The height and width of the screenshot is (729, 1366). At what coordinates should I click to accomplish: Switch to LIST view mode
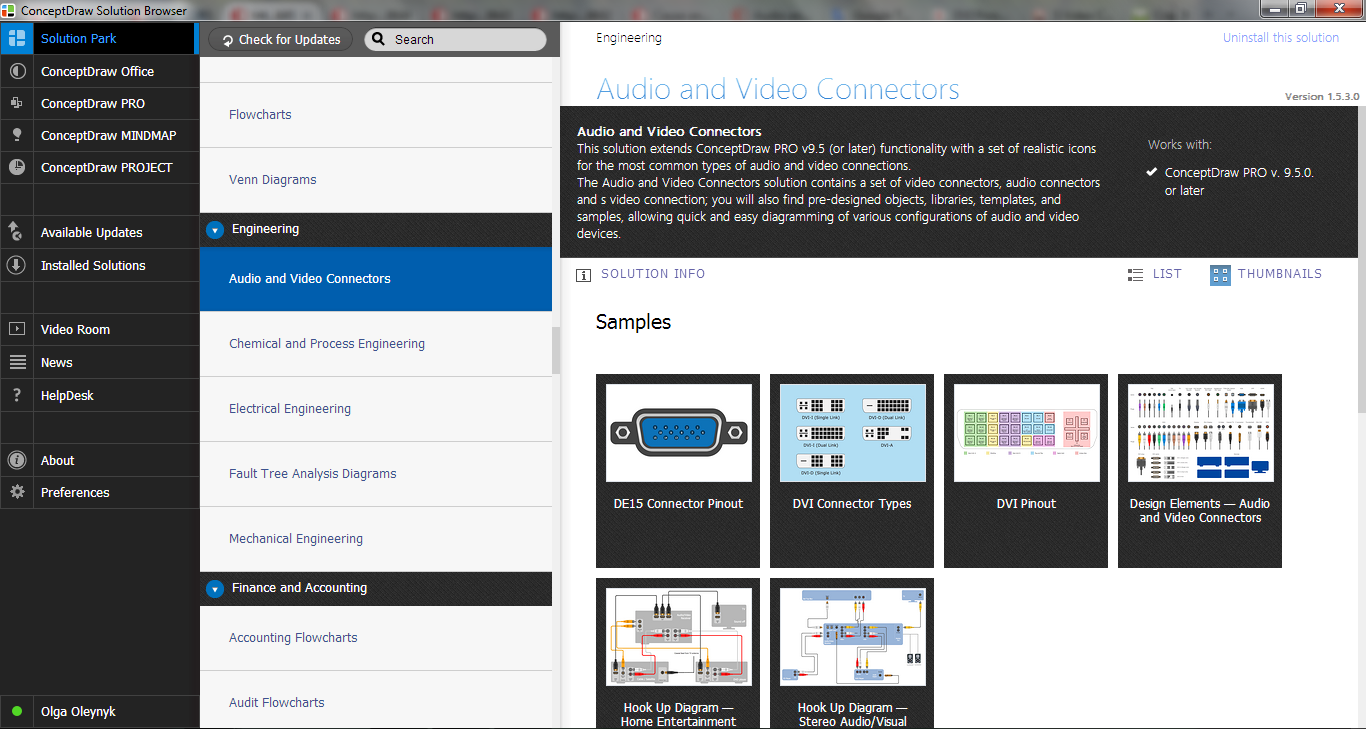click(x=1154, y=274)
